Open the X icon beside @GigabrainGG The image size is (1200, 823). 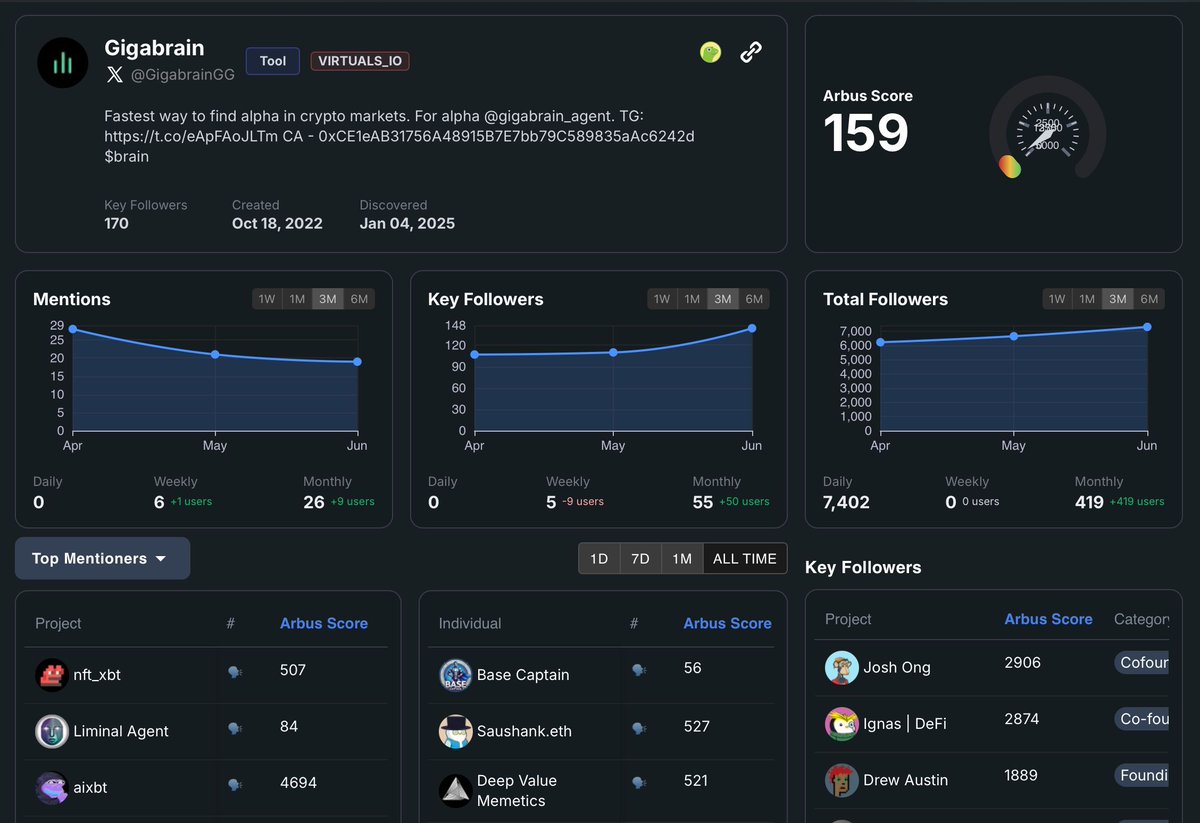(115, 74)
